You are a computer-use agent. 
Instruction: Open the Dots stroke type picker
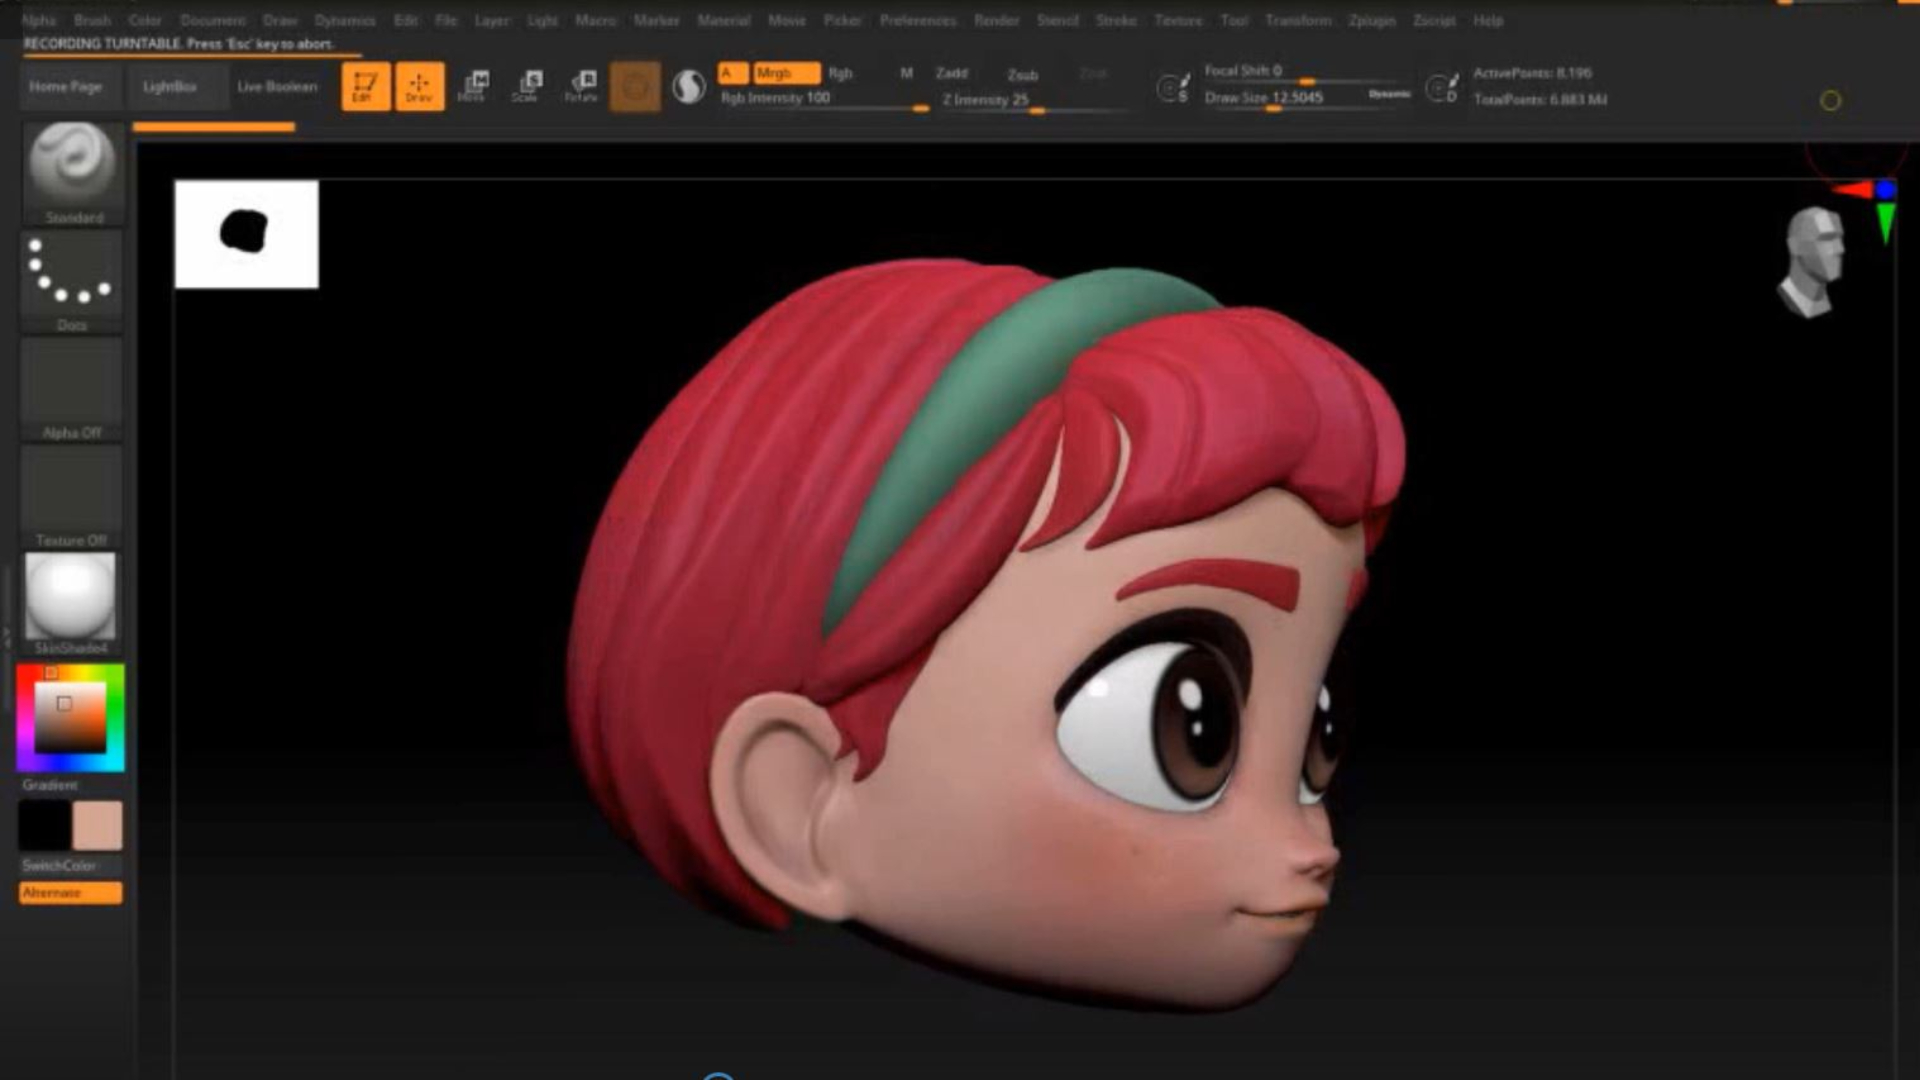click(x=72, y=275)
